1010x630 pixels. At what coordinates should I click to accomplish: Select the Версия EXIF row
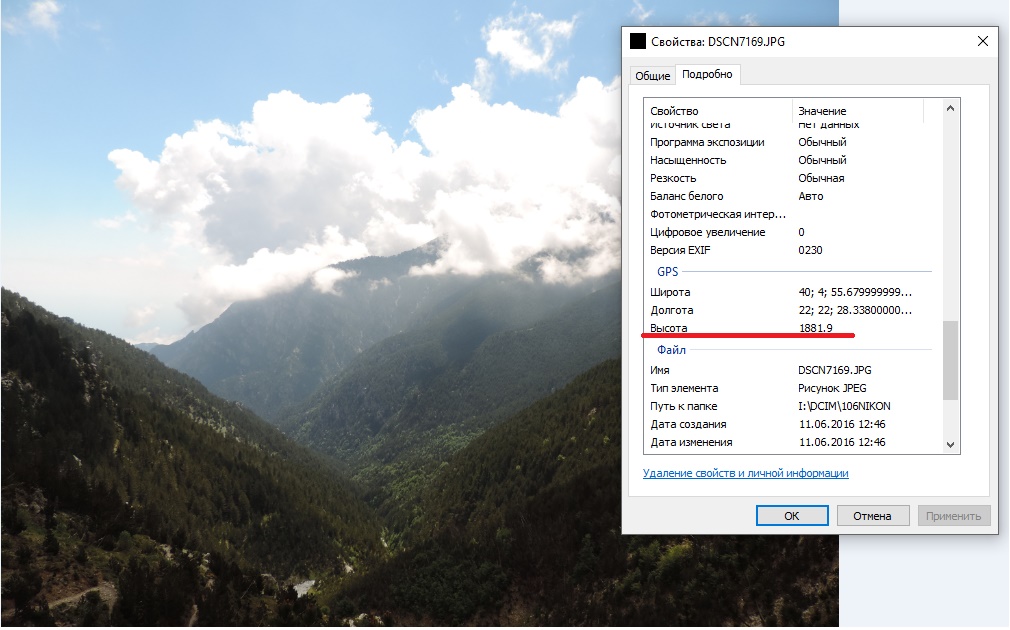pyautogui.click(x=790, y=250)
